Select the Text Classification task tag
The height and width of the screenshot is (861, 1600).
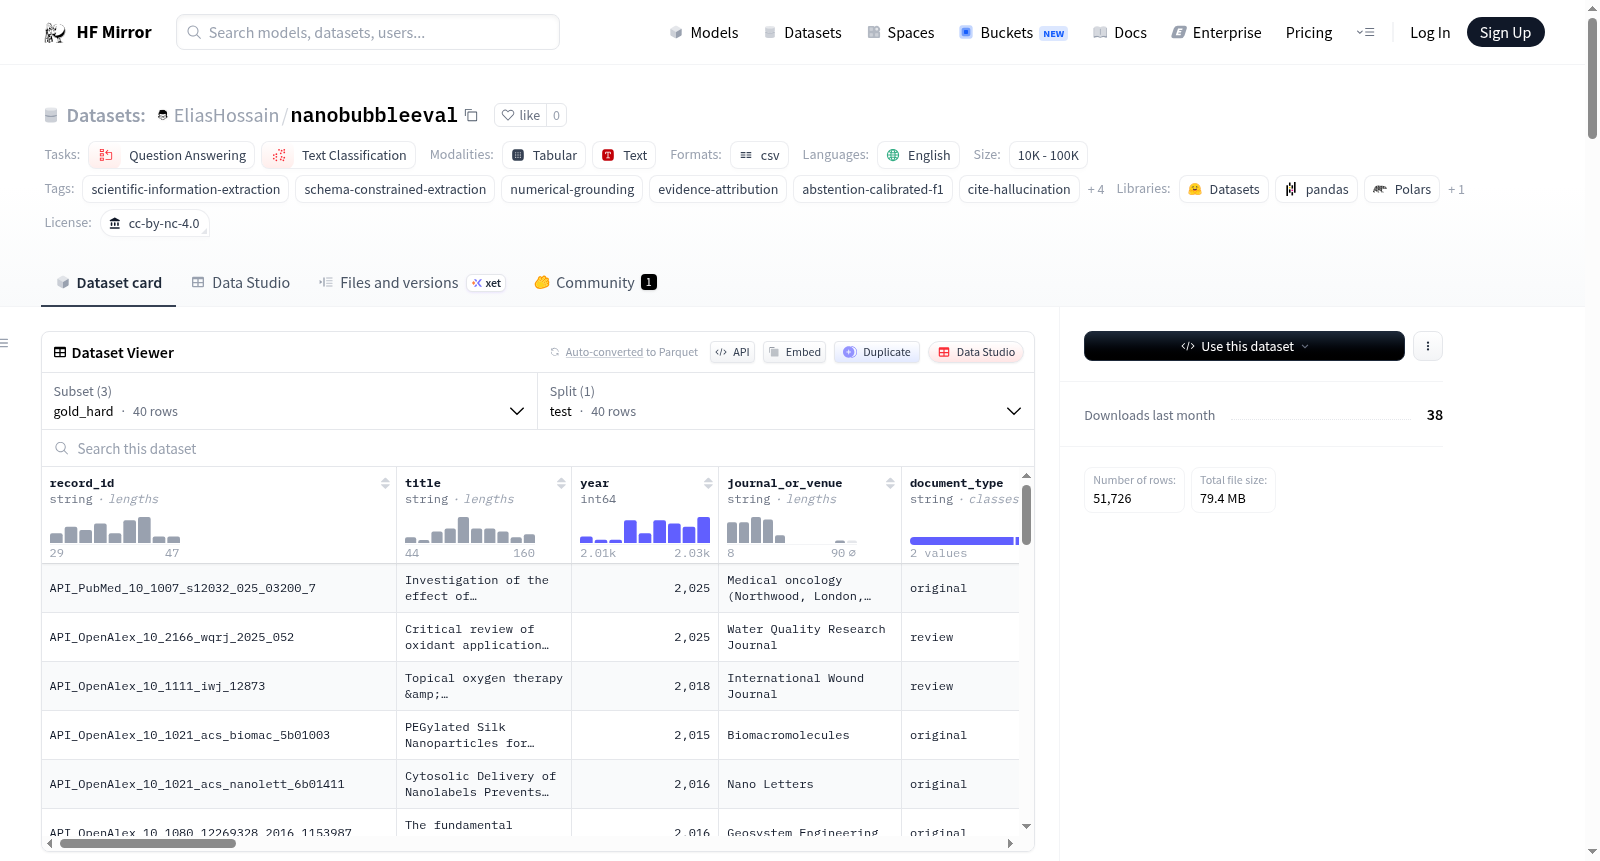[339, 155]
